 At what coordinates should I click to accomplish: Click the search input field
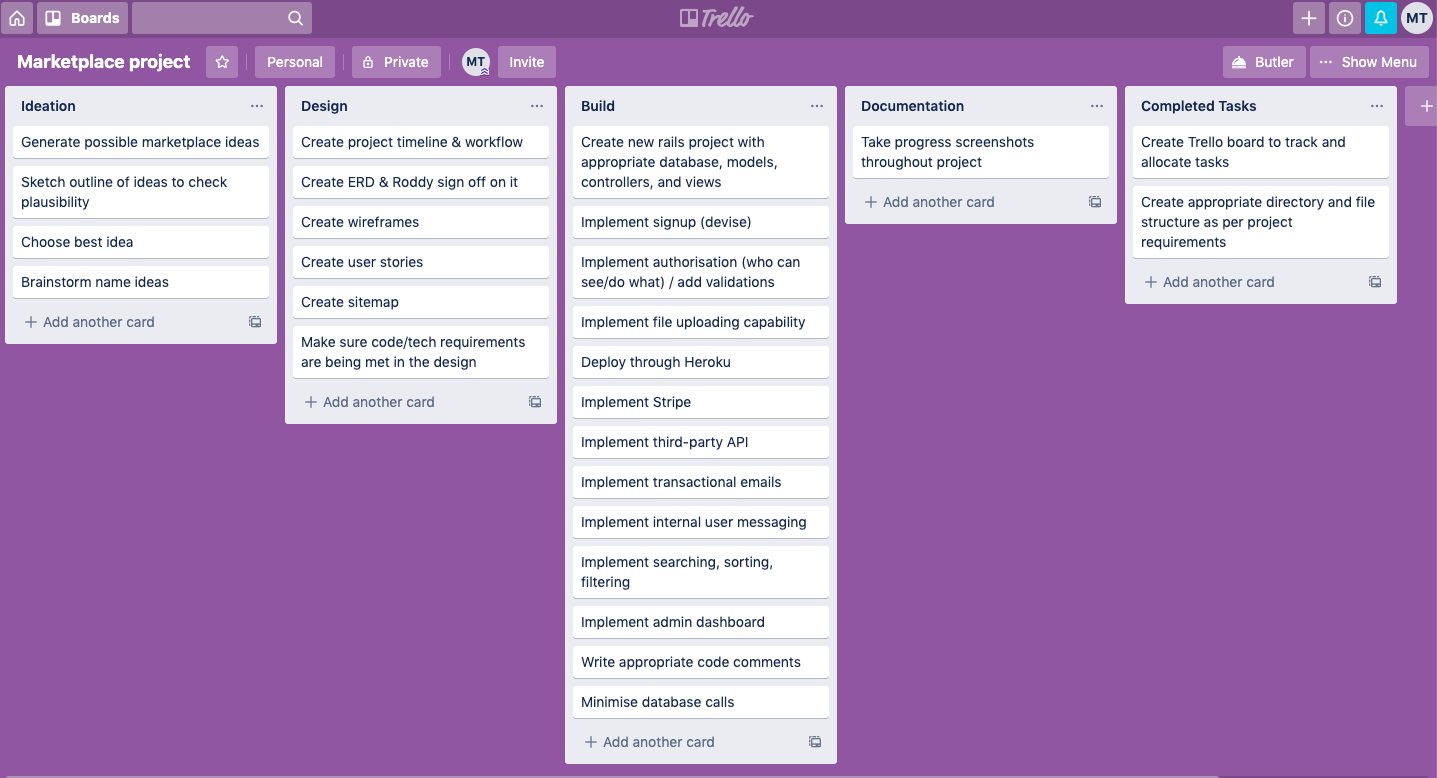221,18
